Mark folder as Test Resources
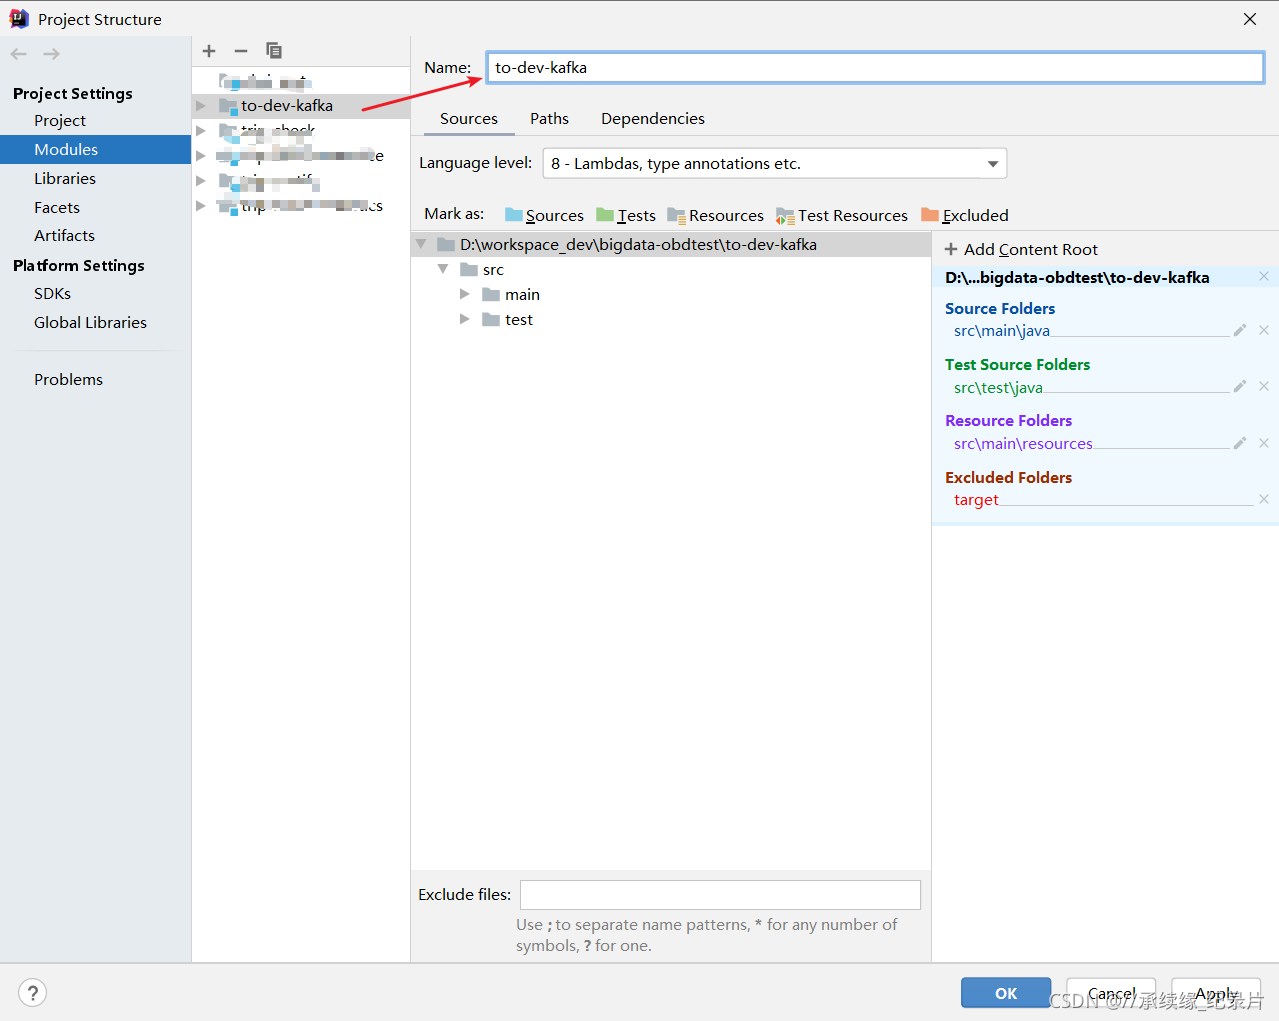This screenshot has width=1279, height=1021. tap(842, 215)
